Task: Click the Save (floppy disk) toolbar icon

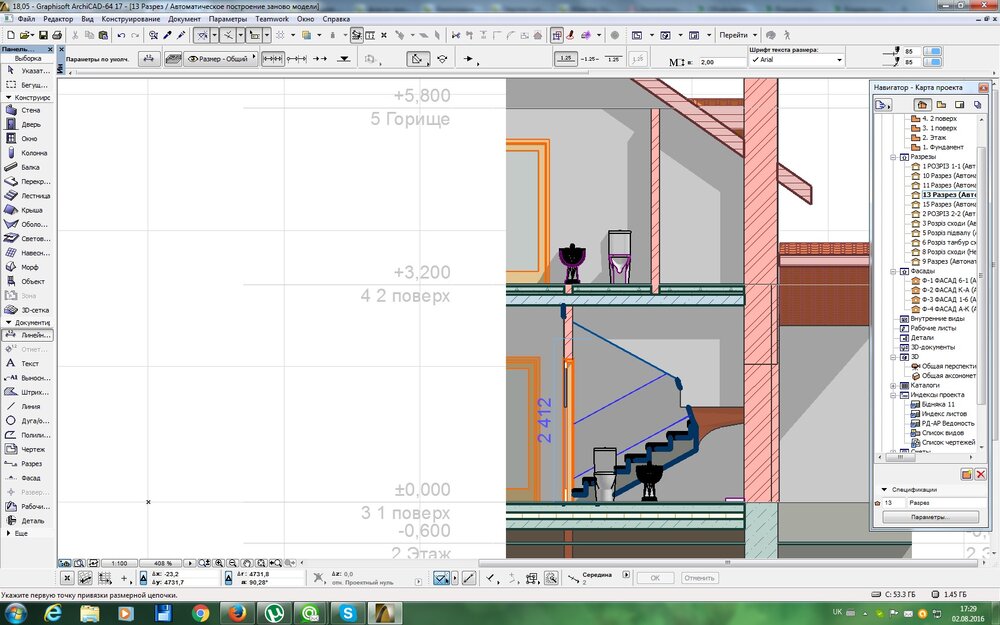Action: (42, 35)
